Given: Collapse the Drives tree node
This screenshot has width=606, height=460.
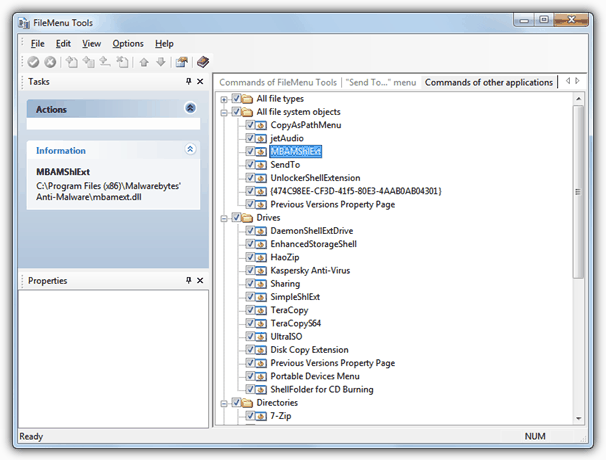Looking at the screenshot, I should [224, 218].
